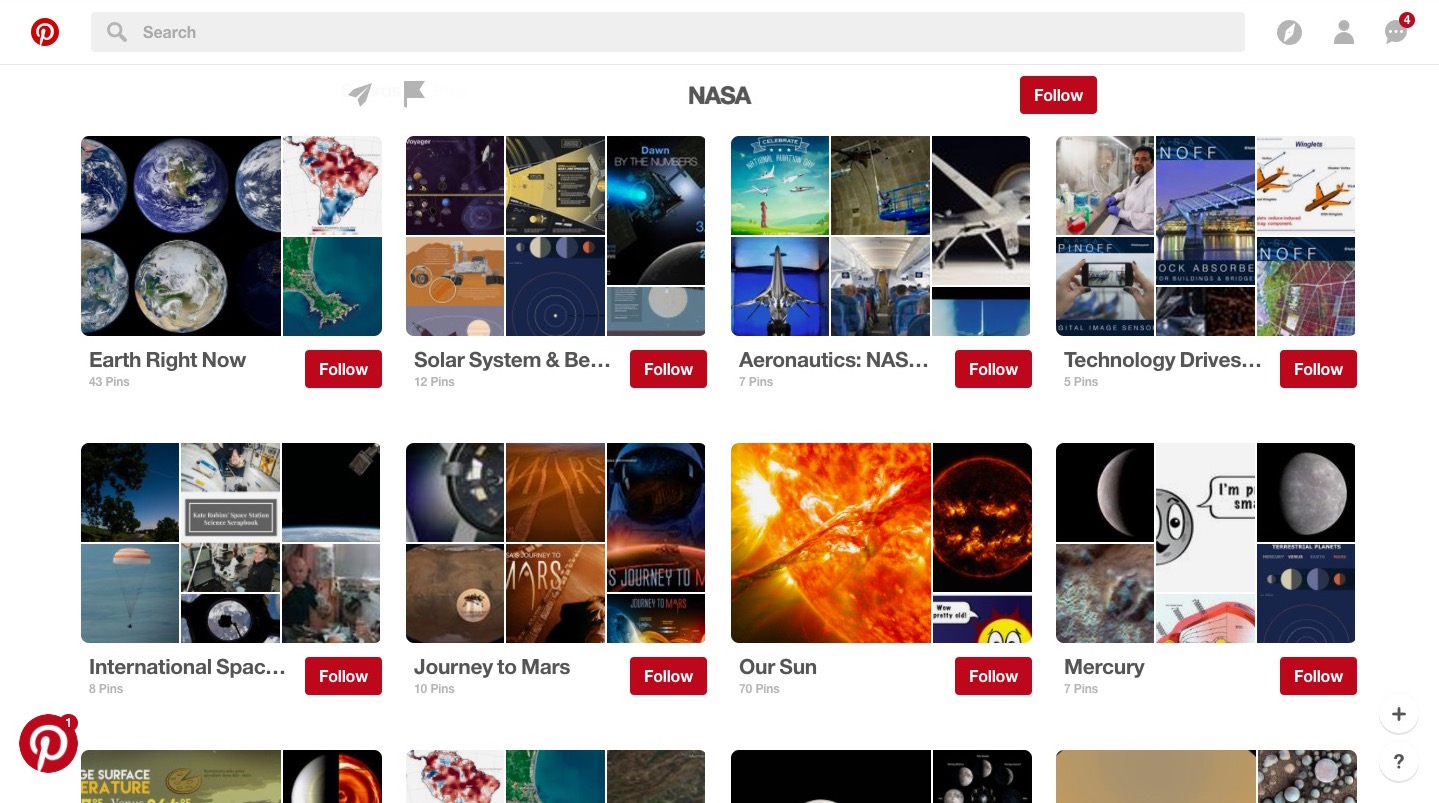This screenshot has width=1439, height=803.
Task: Open the crescent Mercury cover thumbnail
Action: [x=1105, y=492]
